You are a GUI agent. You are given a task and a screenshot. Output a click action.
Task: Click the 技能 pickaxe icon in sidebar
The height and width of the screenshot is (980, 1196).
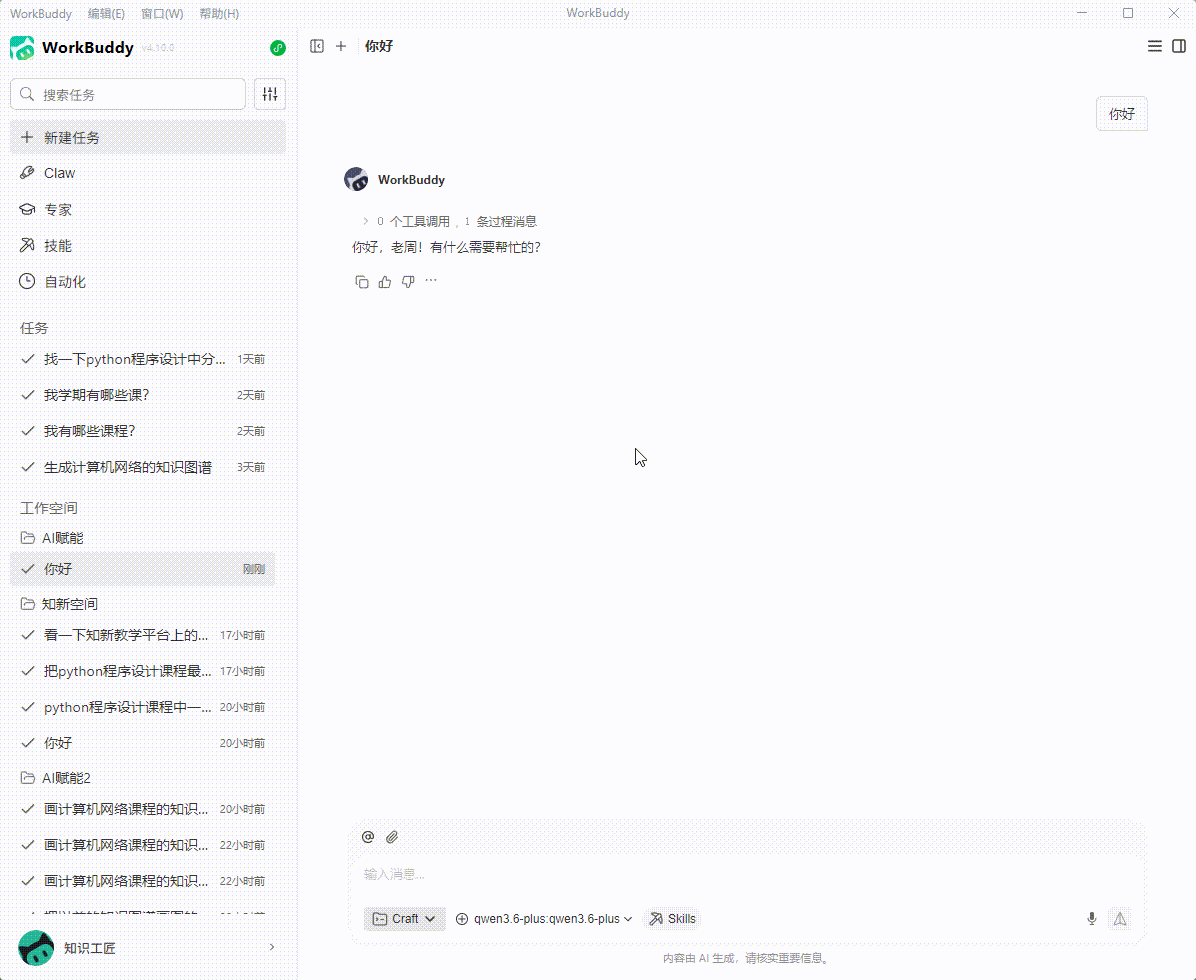[x=26, y=245]
